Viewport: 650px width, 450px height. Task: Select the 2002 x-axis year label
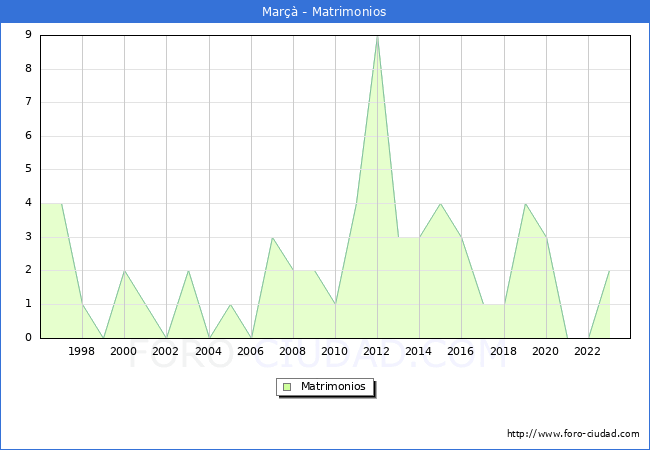coord(166,351)
